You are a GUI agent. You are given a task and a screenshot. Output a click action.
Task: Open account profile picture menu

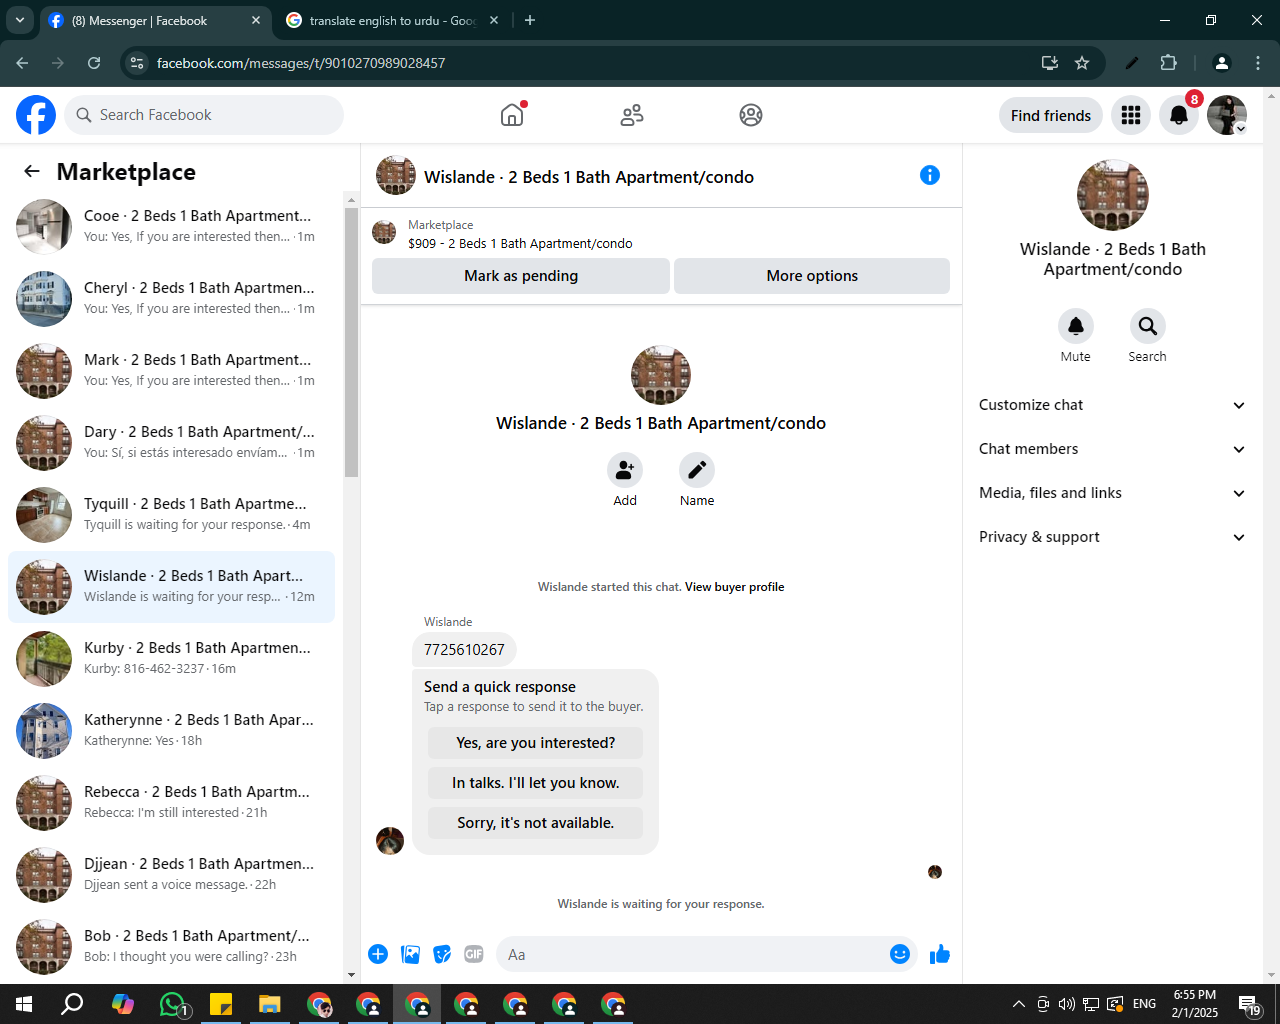(x=1227, y=115)
